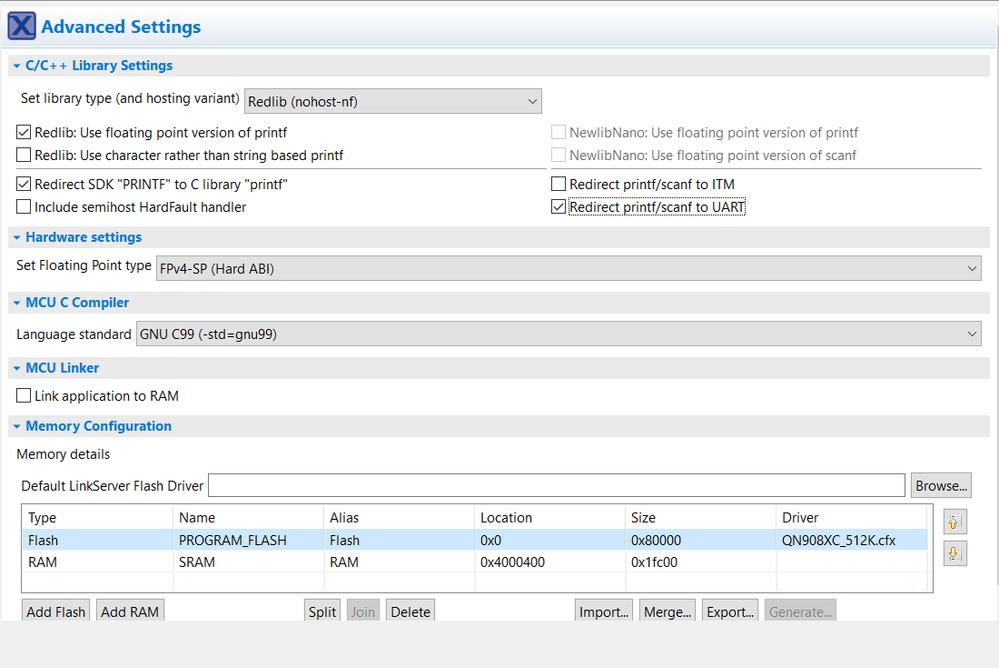Open Language standard dropdown
999x668 pixels.
[x=558, y=334]
